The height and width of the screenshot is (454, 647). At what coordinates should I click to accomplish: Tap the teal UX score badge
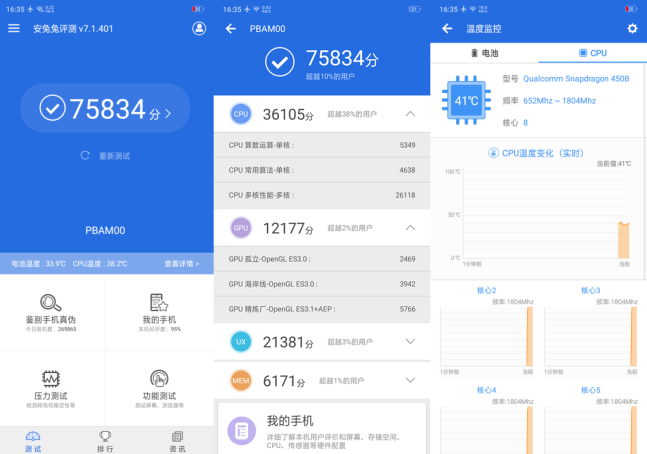tap(241, 342)
